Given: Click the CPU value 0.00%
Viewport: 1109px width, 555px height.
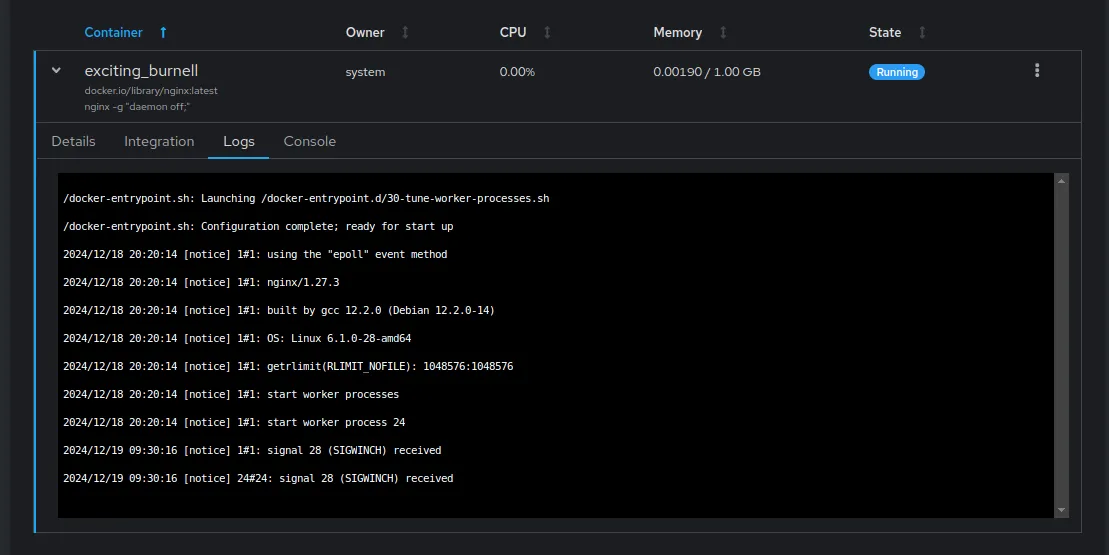Looking at the screenshot, I should click(517, 72).
